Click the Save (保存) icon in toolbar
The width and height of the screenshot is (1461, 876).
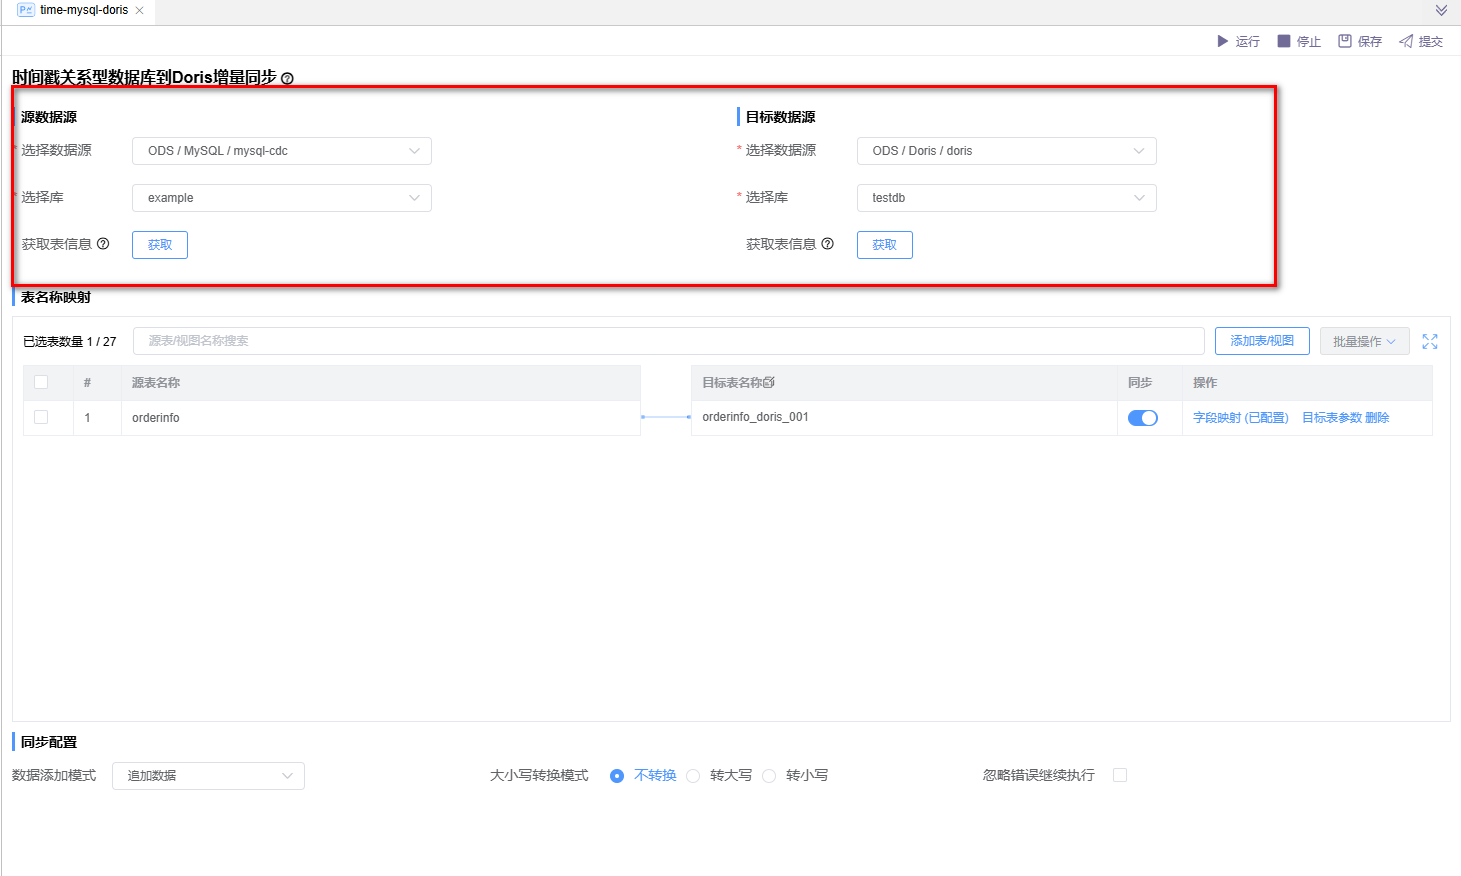click(1345, 41)
